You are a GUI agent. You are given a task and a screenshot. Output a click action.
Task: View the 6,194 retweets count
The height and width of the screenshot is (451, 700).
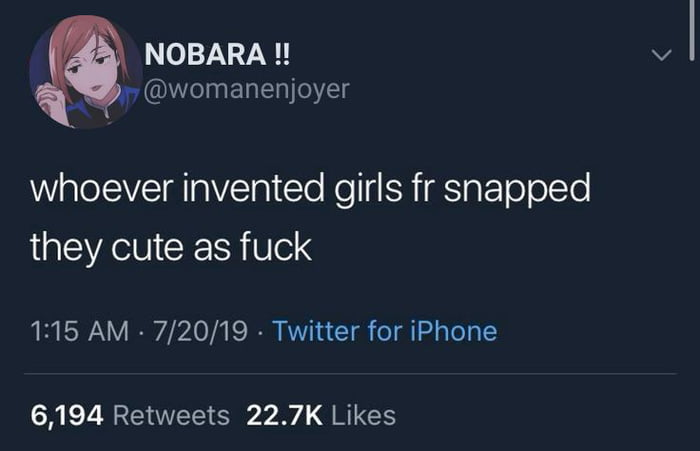coord(68,415)
